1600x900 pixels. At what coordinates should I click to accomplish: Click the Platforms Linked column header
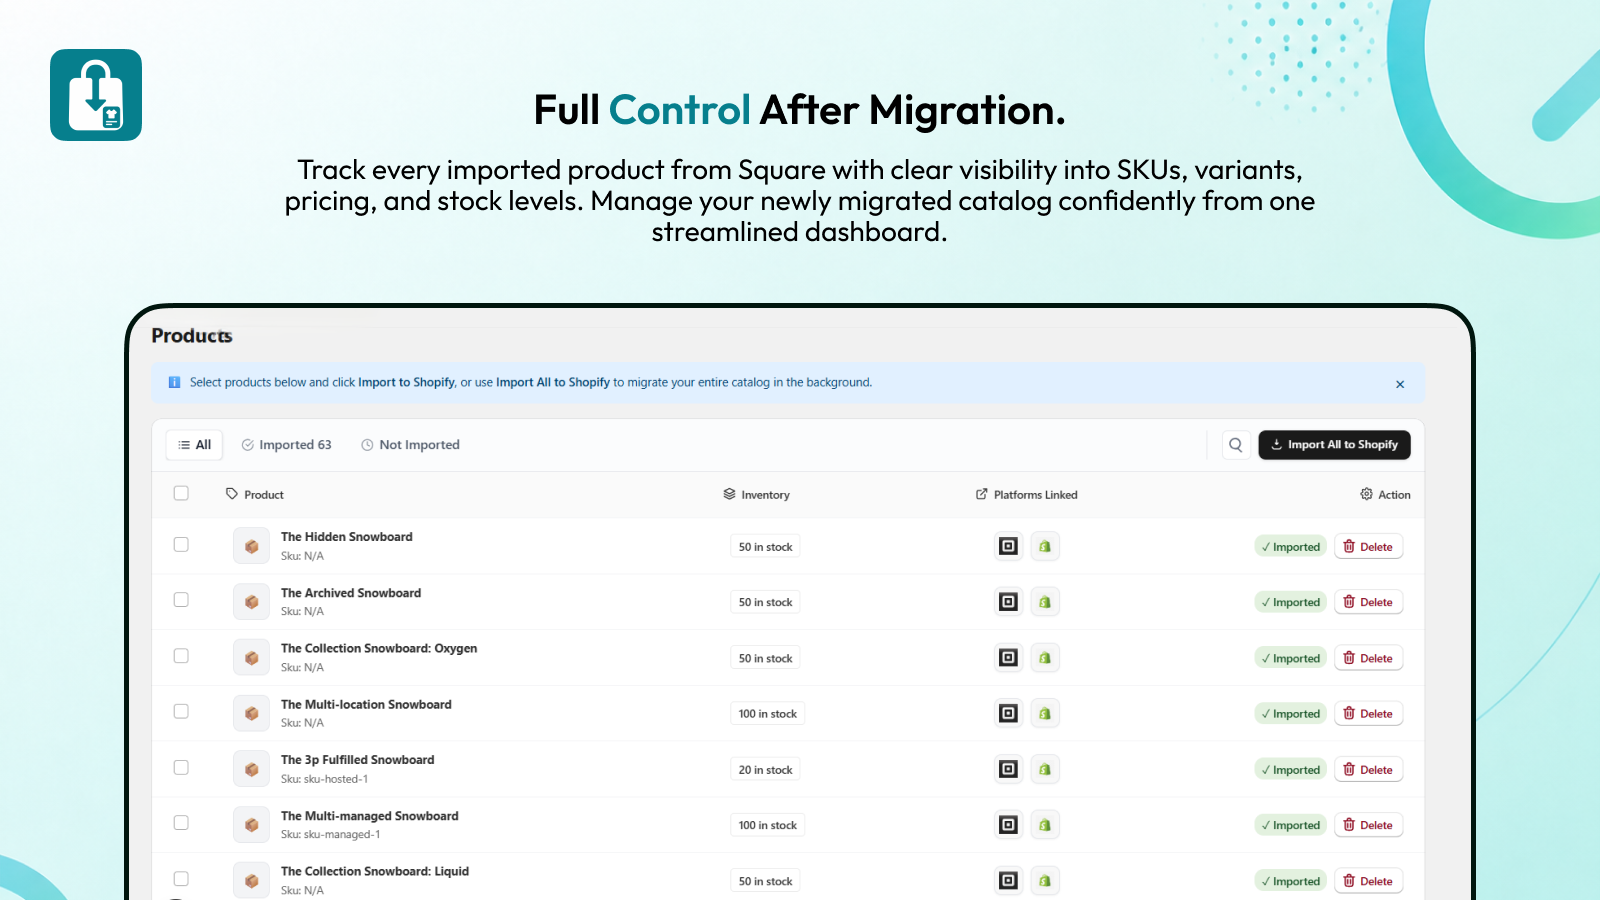coord(1027,494)
